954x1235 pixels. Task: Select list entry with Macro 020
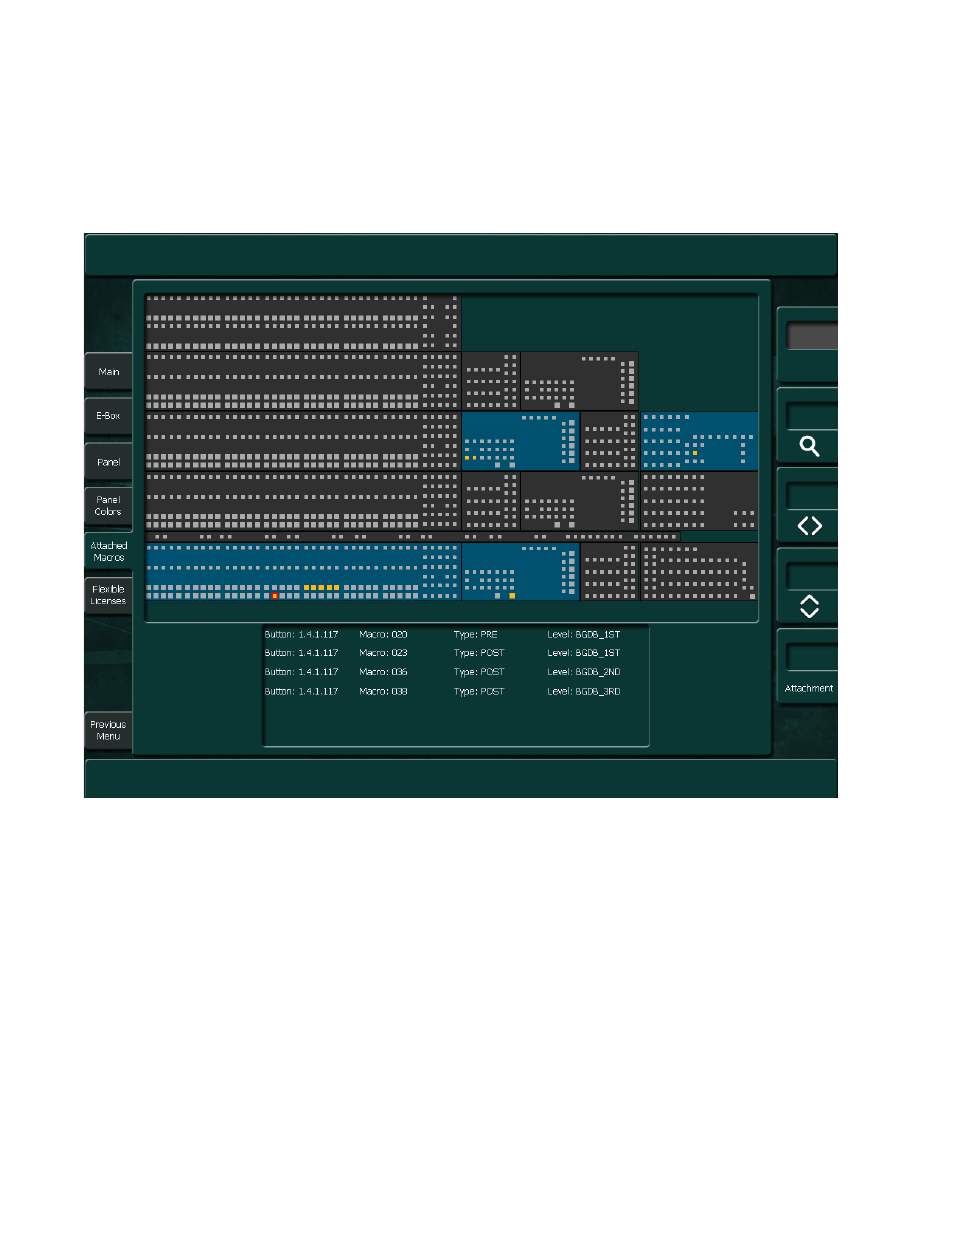coord(455,635)
